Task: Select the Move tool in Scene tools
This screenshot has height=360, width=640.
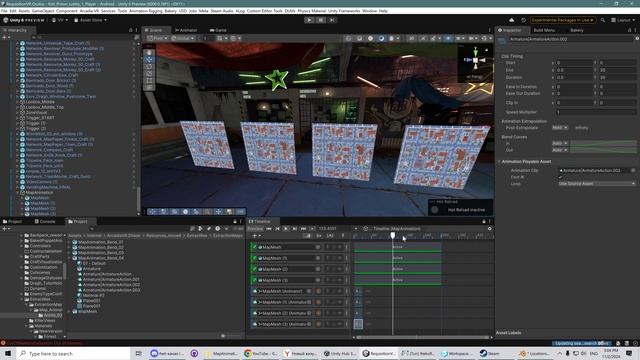Action: pos(149,60)
